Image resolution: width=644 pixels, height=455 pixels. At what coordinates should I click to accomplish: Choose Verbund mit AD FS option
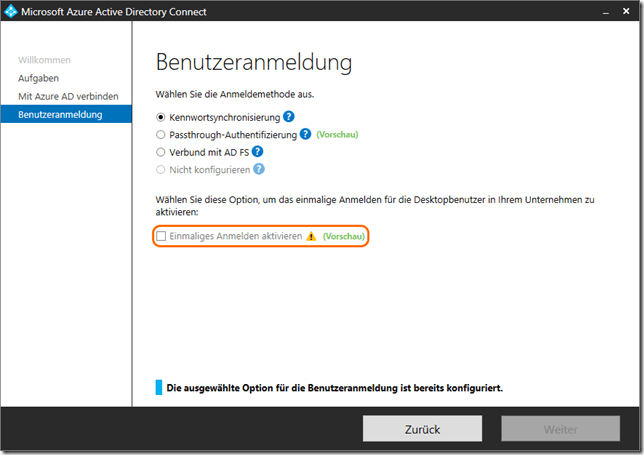(x=161, y=152)
